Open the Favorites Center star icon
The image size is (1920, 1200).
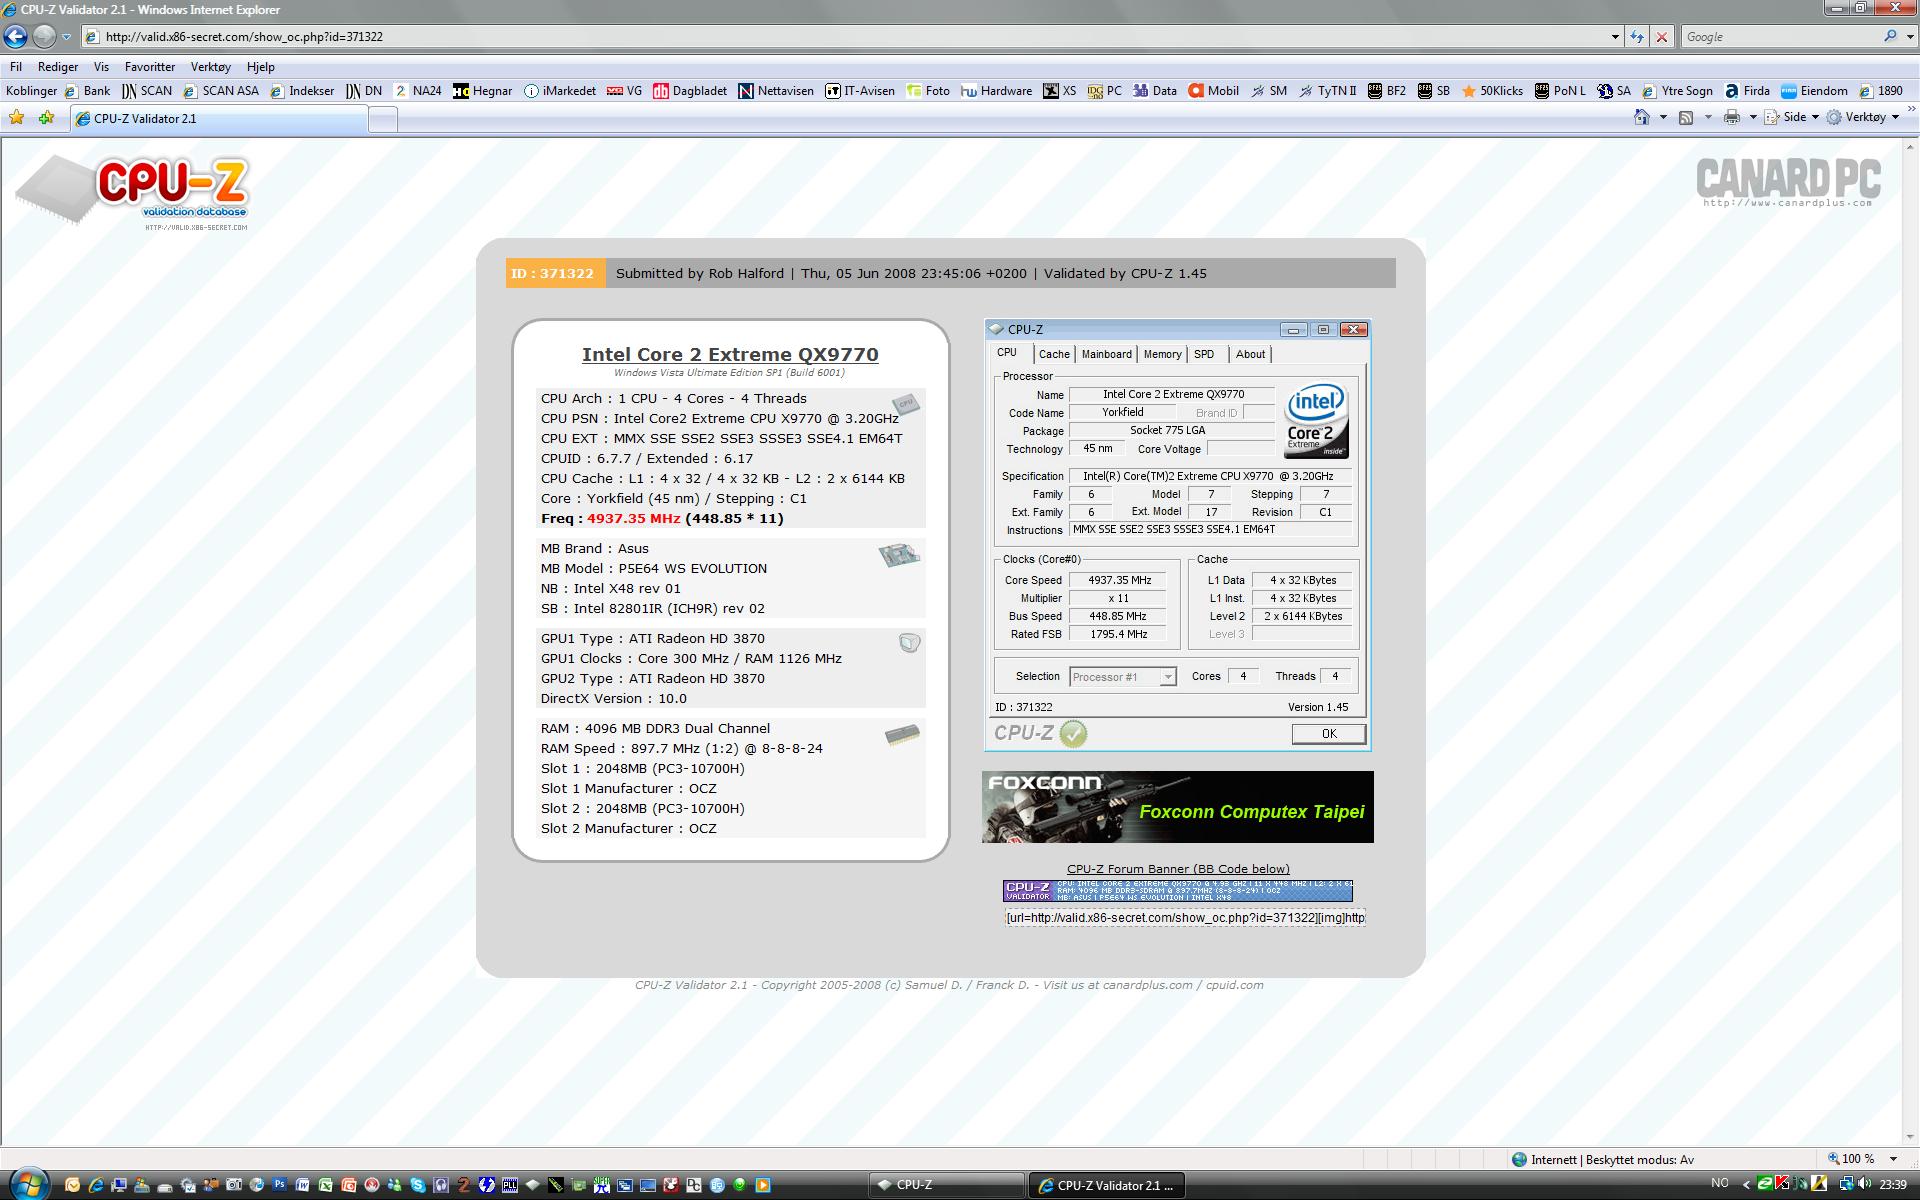coord(16,118)
